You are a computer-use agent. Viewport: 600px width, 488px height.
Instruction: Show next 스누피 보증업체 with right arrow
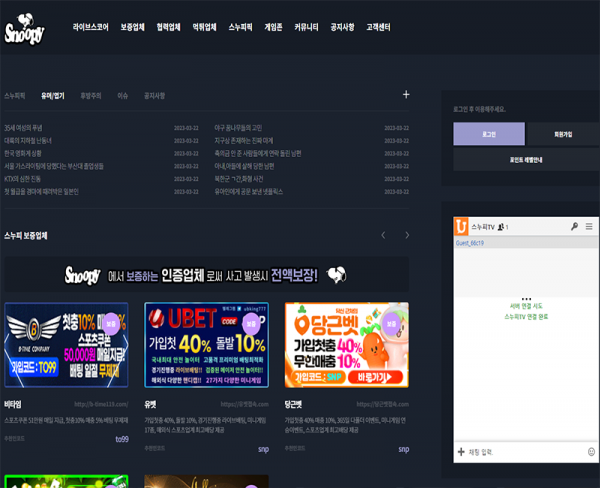click(x=407, y=235)
